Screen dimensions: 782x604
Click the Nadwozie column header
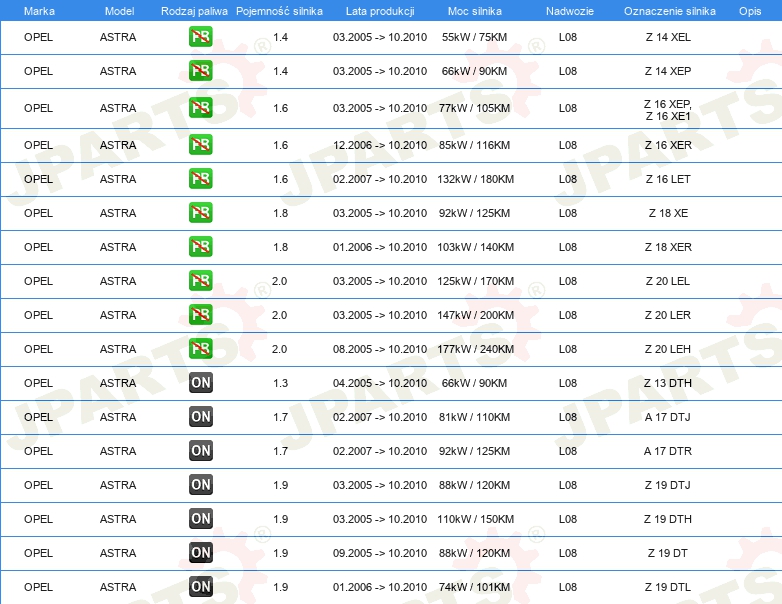coord(570,11)
